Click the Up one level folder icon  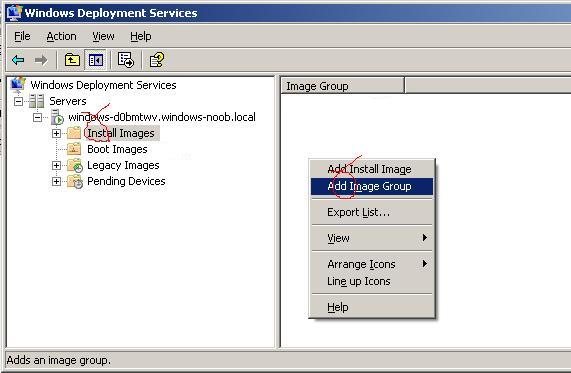[x=72, y=60]
